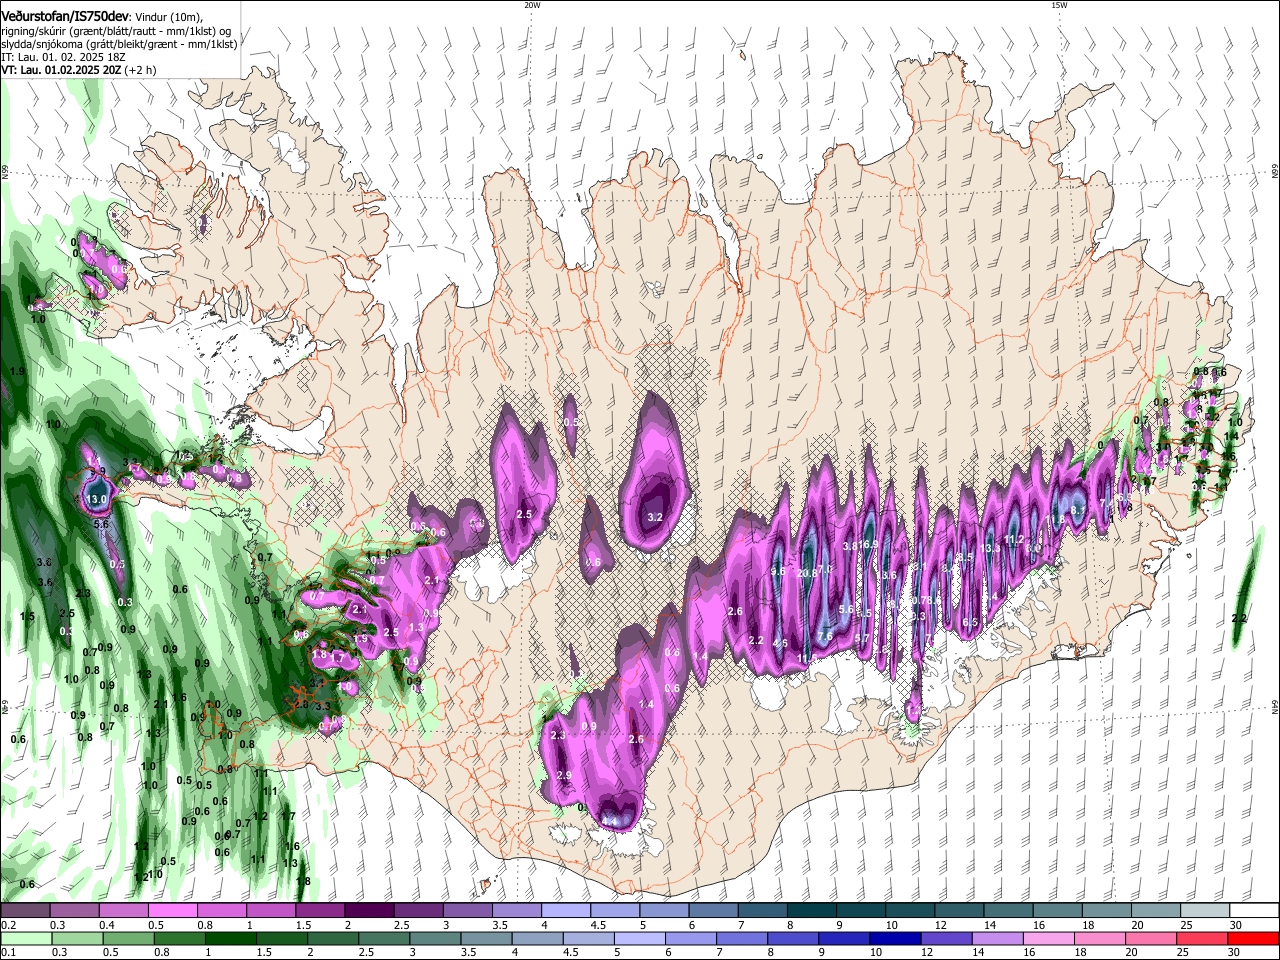Screen dimensions: 1280x960
Task: Click the 0.1 label under the rain color scale
Action: 7,953
